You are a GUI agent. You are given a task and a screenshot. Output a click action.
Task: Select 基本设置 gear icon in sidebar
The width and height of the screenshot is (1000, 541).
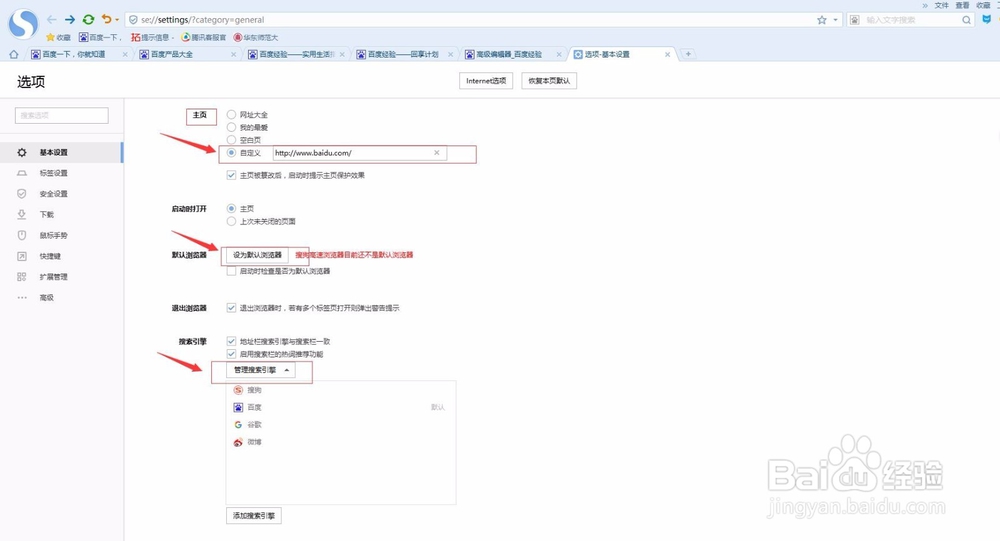[22, 152]
